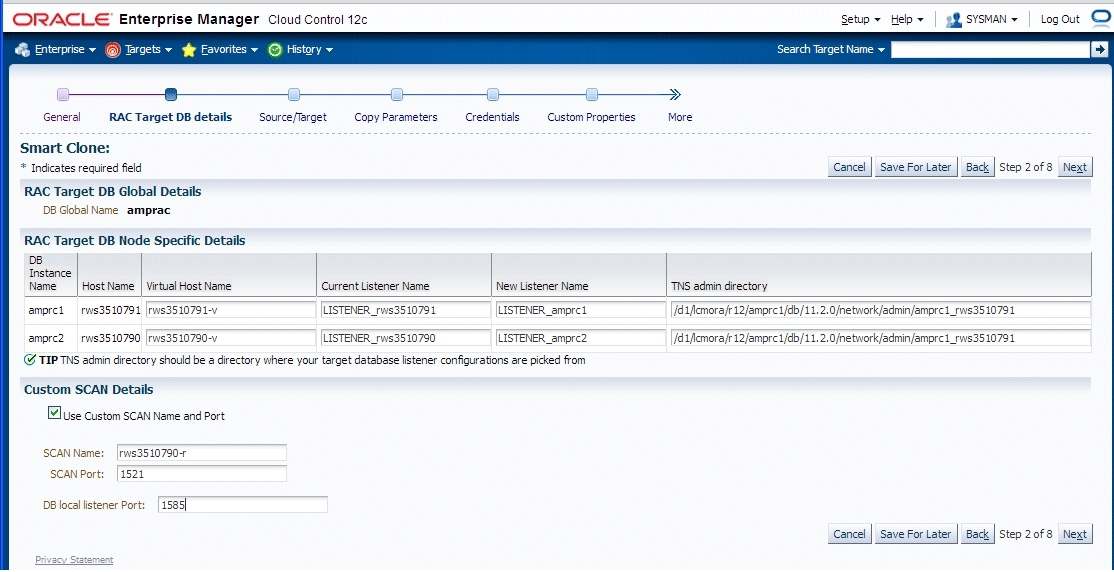
Task: Click the Source/Target step marker
Action: (293, 95)
